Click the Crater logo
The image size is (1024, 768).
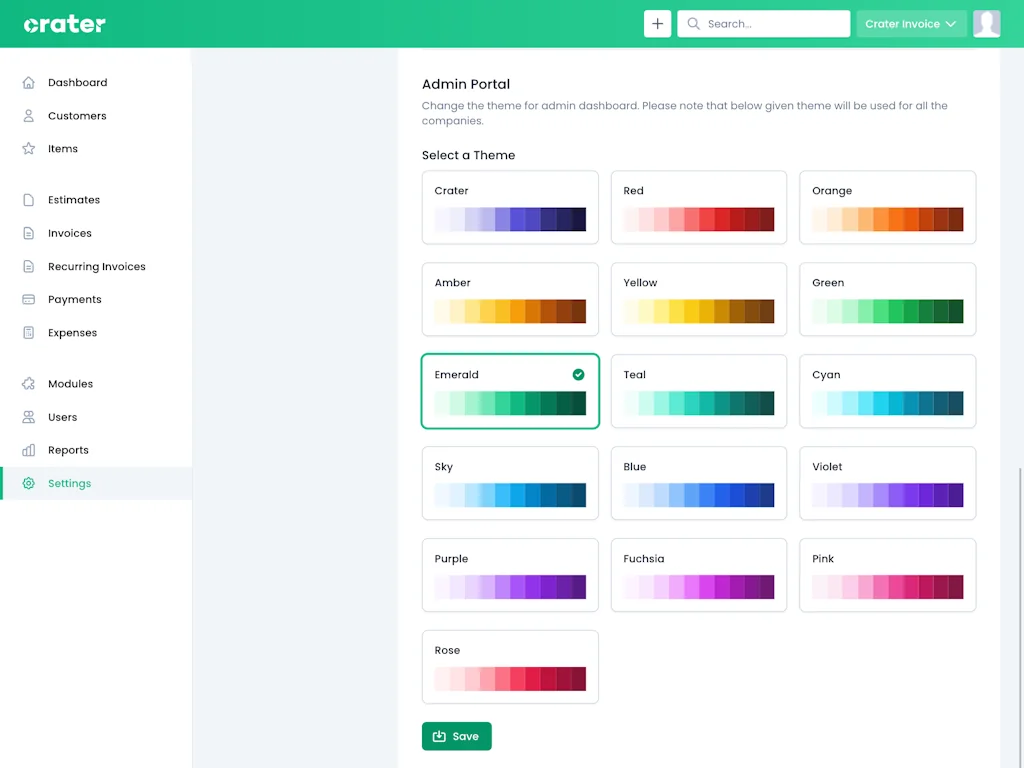pos(65,24)
